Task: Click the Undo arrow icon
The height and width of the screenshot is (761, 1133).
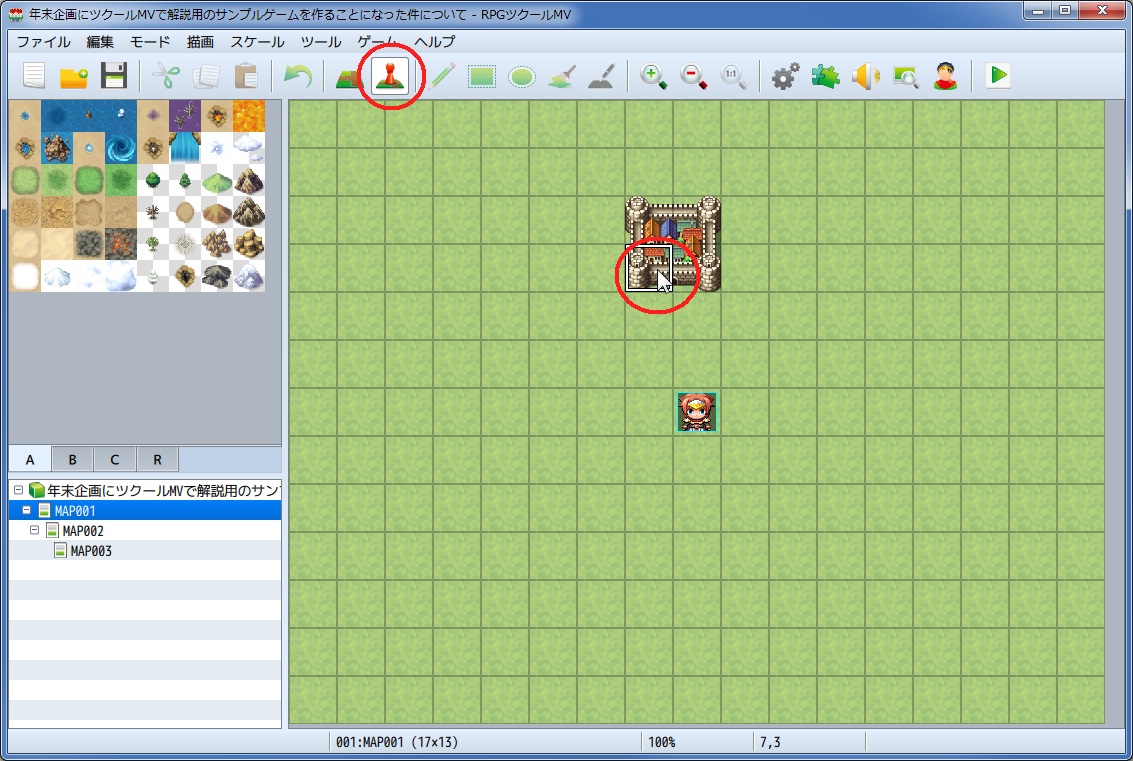Action: point(298,75)
